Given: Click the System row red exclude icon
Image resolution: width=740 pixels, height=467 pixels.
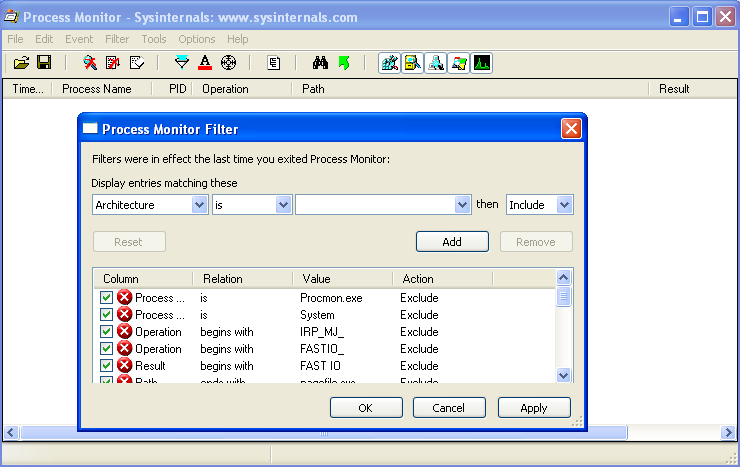Looking at the screenshot, I should point(124,315).
